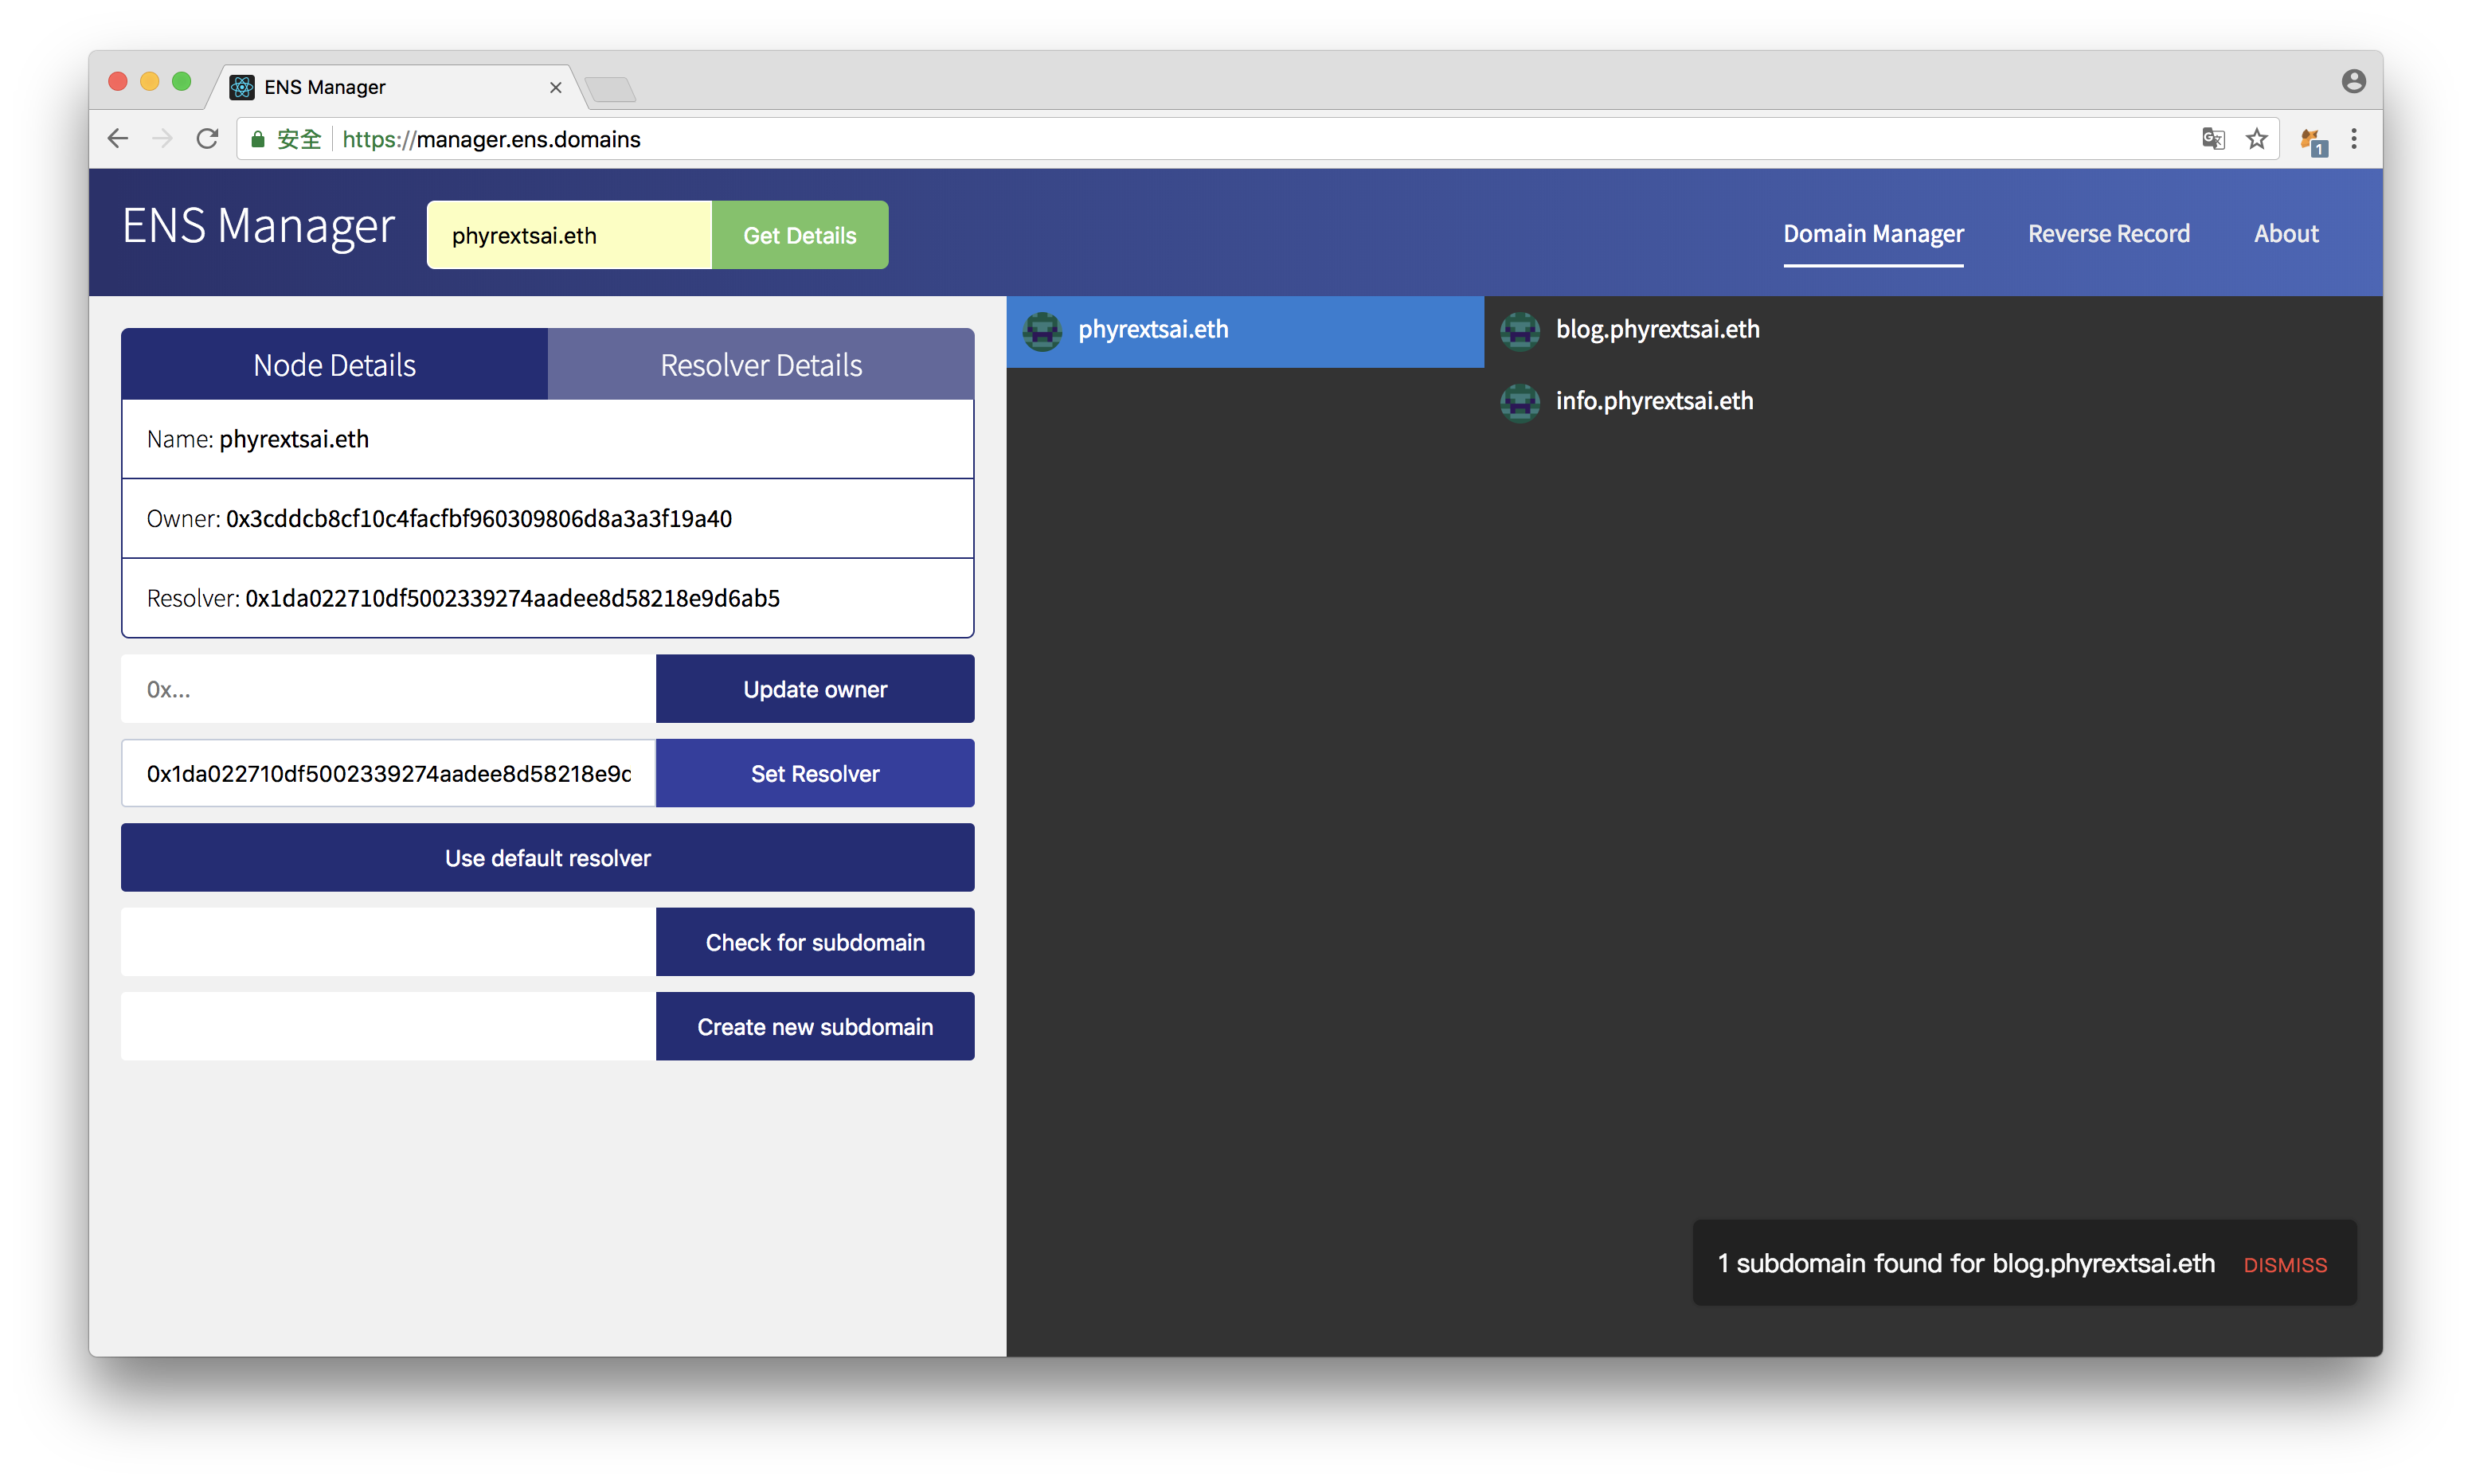Screen dimensions: 2472x1484
Task: Open the Chrome three-dot menu
Action: point(2354,139)
